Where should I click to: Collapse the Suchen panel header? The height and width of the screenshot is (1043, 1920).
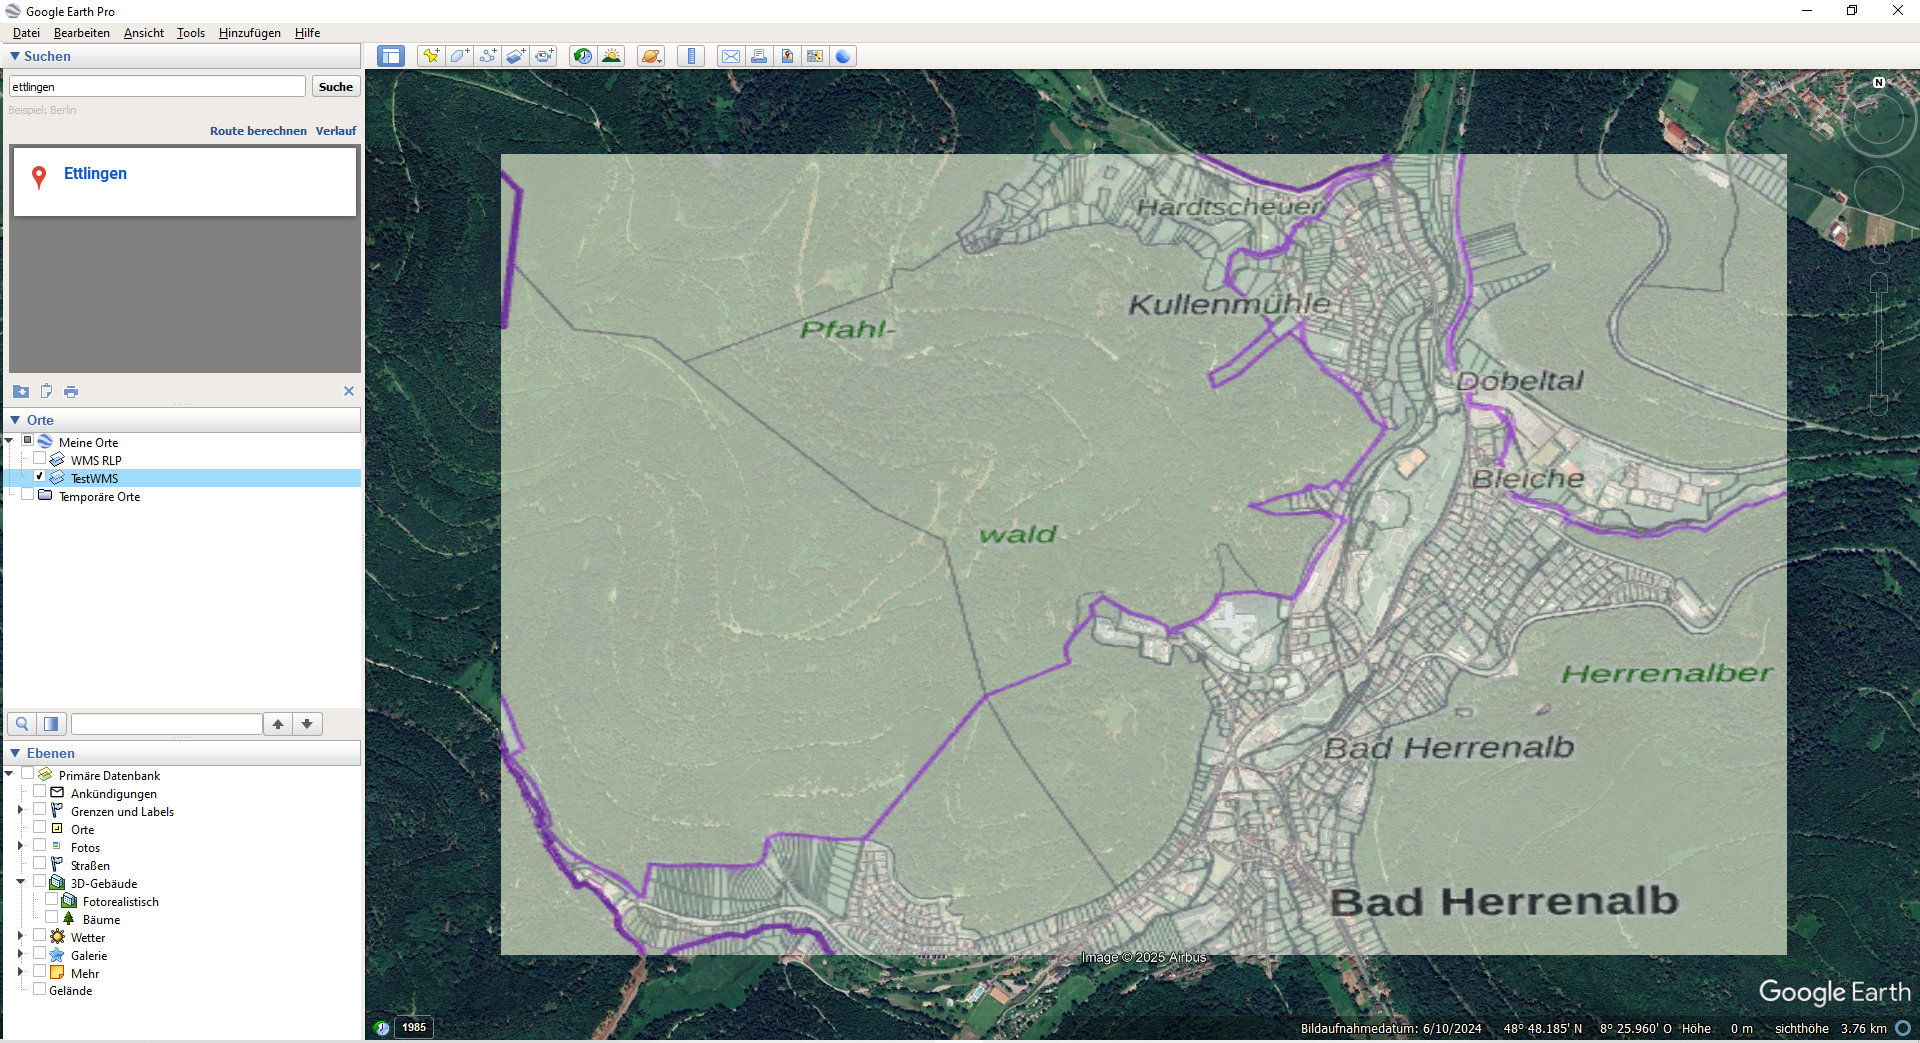click(15, 57)
